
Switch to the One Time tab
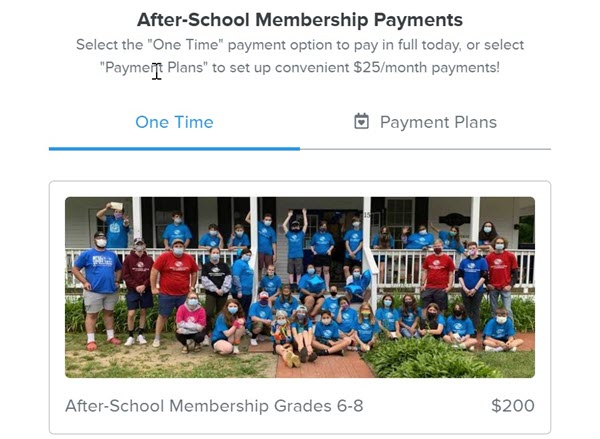pyautogui.click(x=174, y=123)
